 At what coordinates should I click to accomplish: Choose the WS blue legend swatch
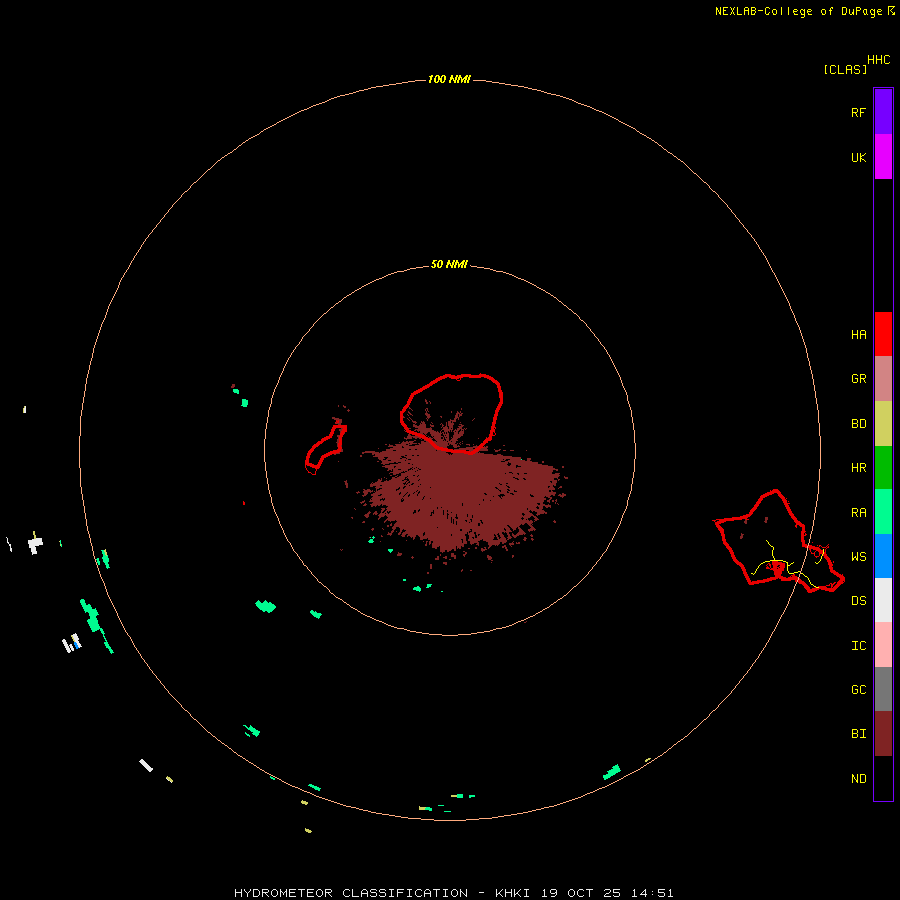tap(883, 556)
